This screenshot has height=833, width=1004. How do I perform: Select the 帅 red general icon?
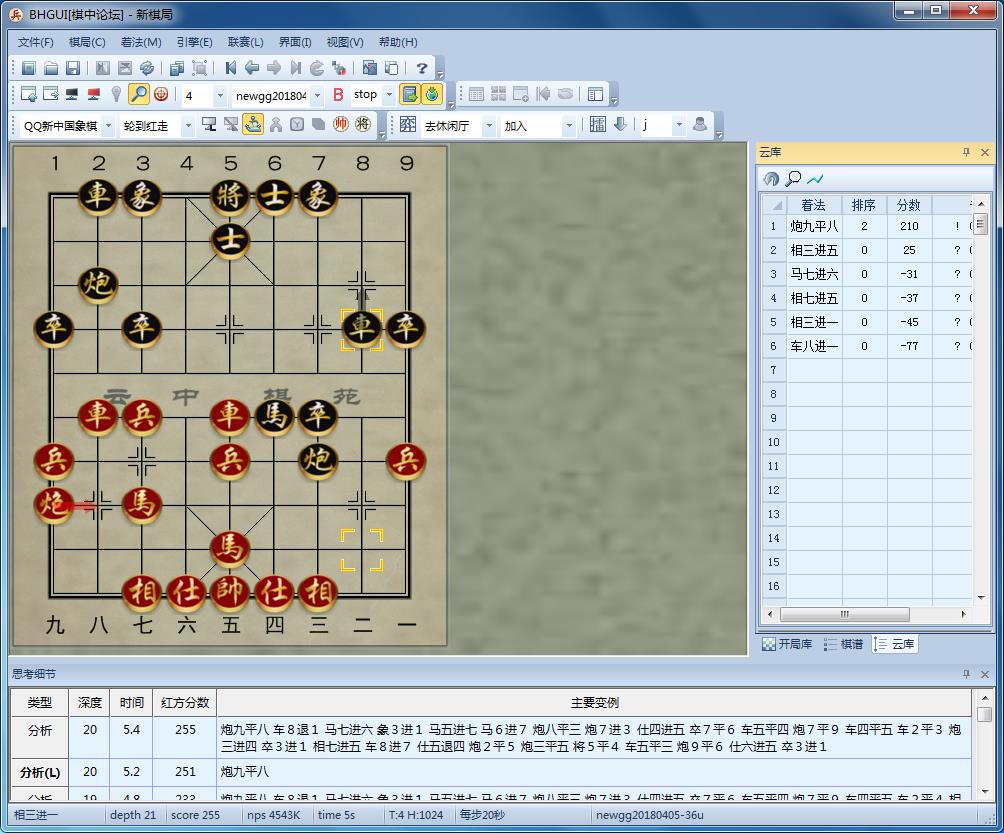340,125
